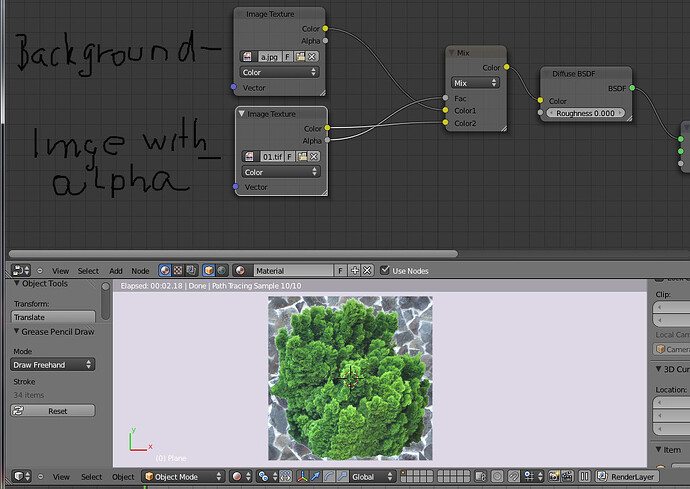The height and width of the screenshot is (489, 690).
Task: Open node editor type selector icon
Action: pos(21,270)
